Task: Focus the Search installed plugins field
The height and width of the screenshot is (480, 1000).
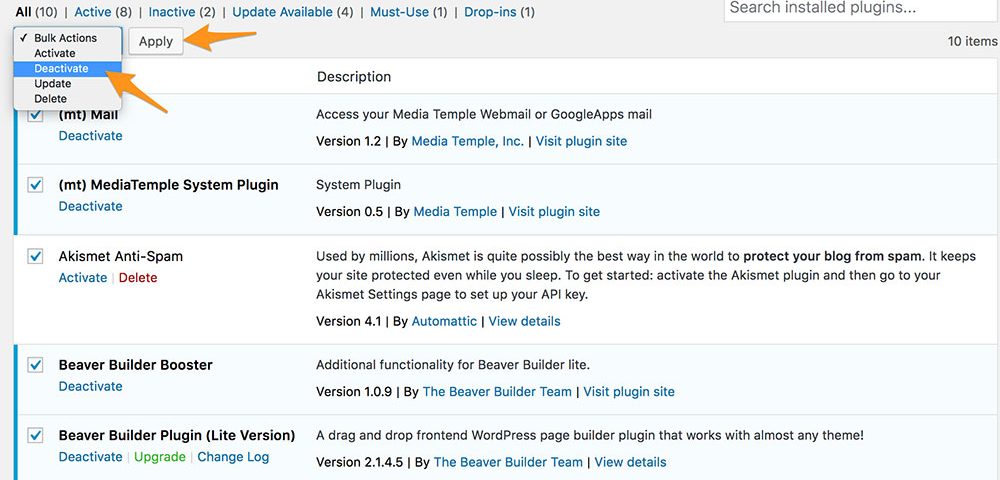Action: pyautogui.click(x=862, y=9)
